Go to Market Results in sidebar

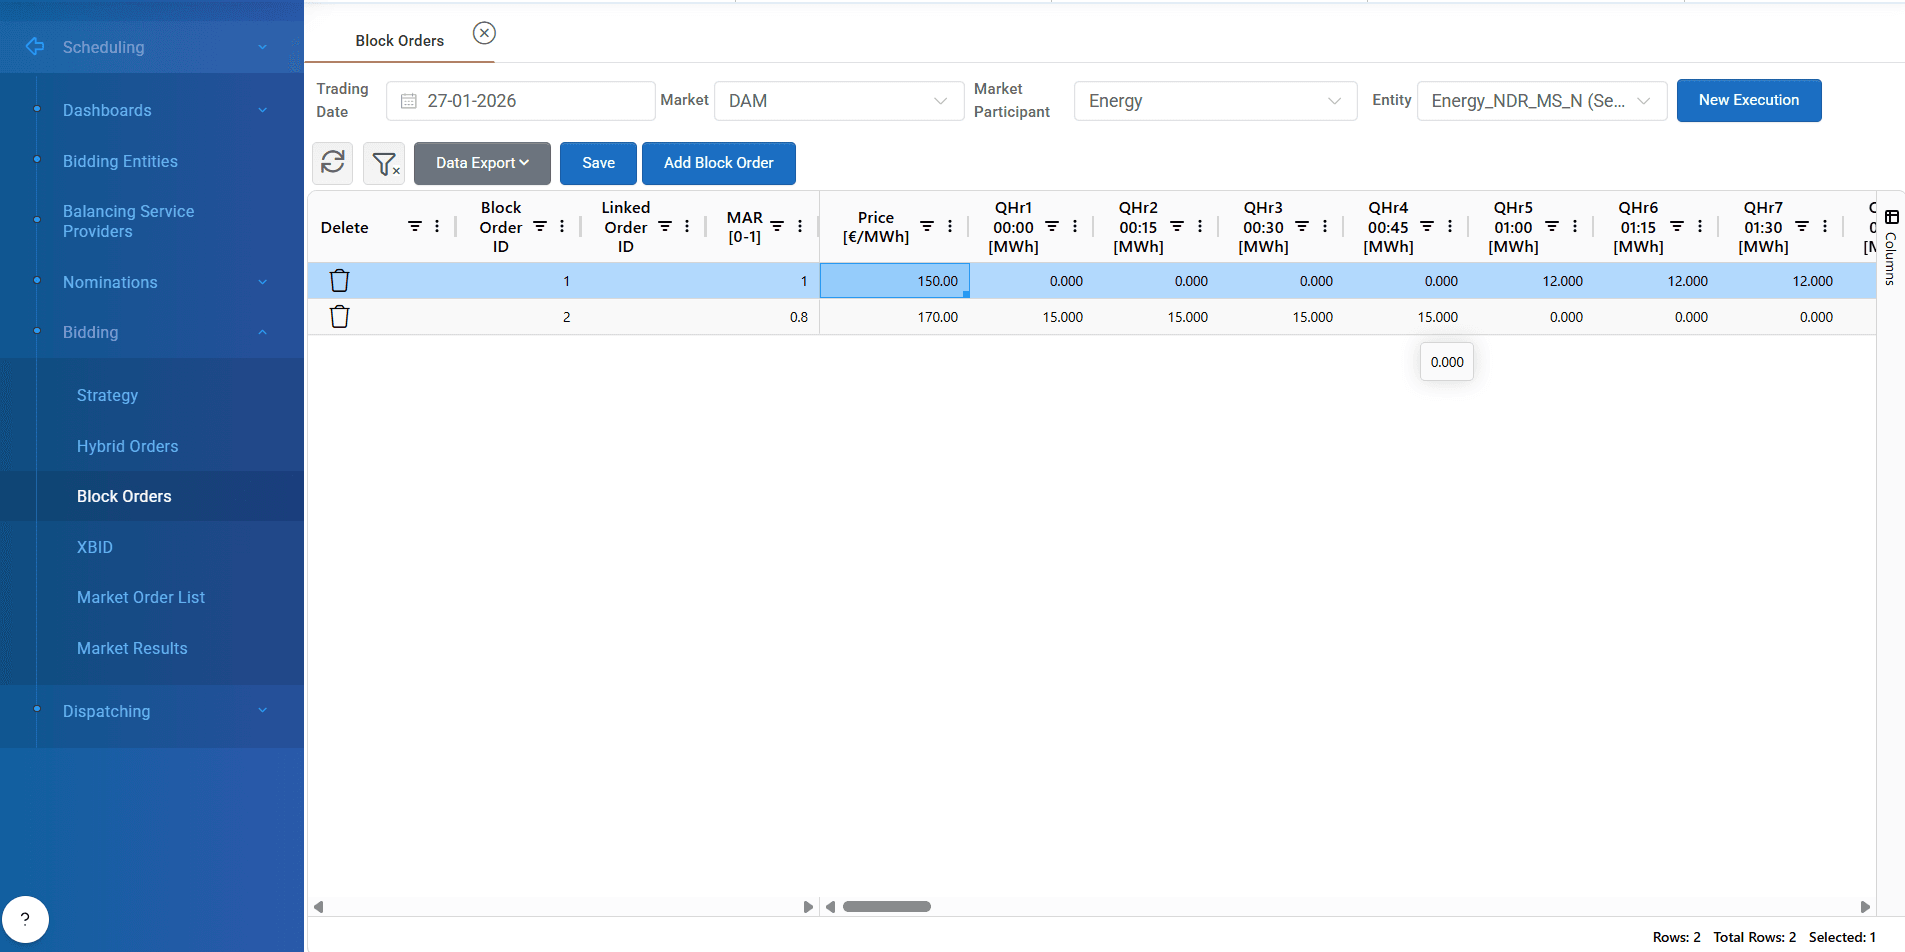[x=132, y=648]
